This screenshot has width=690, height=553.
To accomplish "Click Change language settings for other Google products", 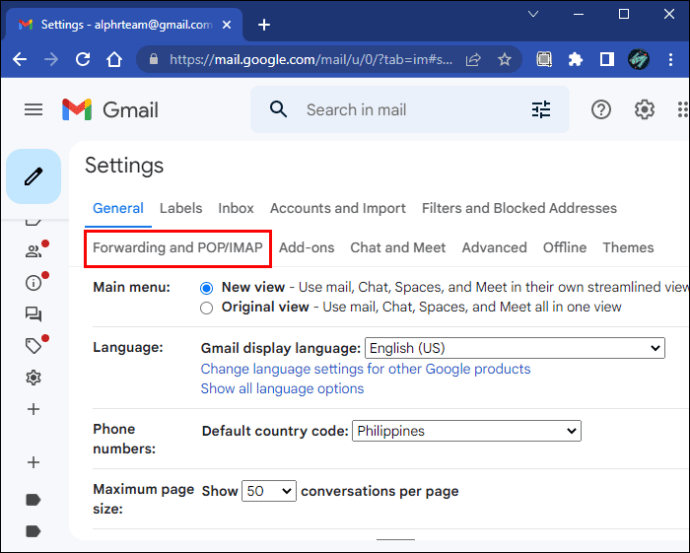I will click(365, 369).
